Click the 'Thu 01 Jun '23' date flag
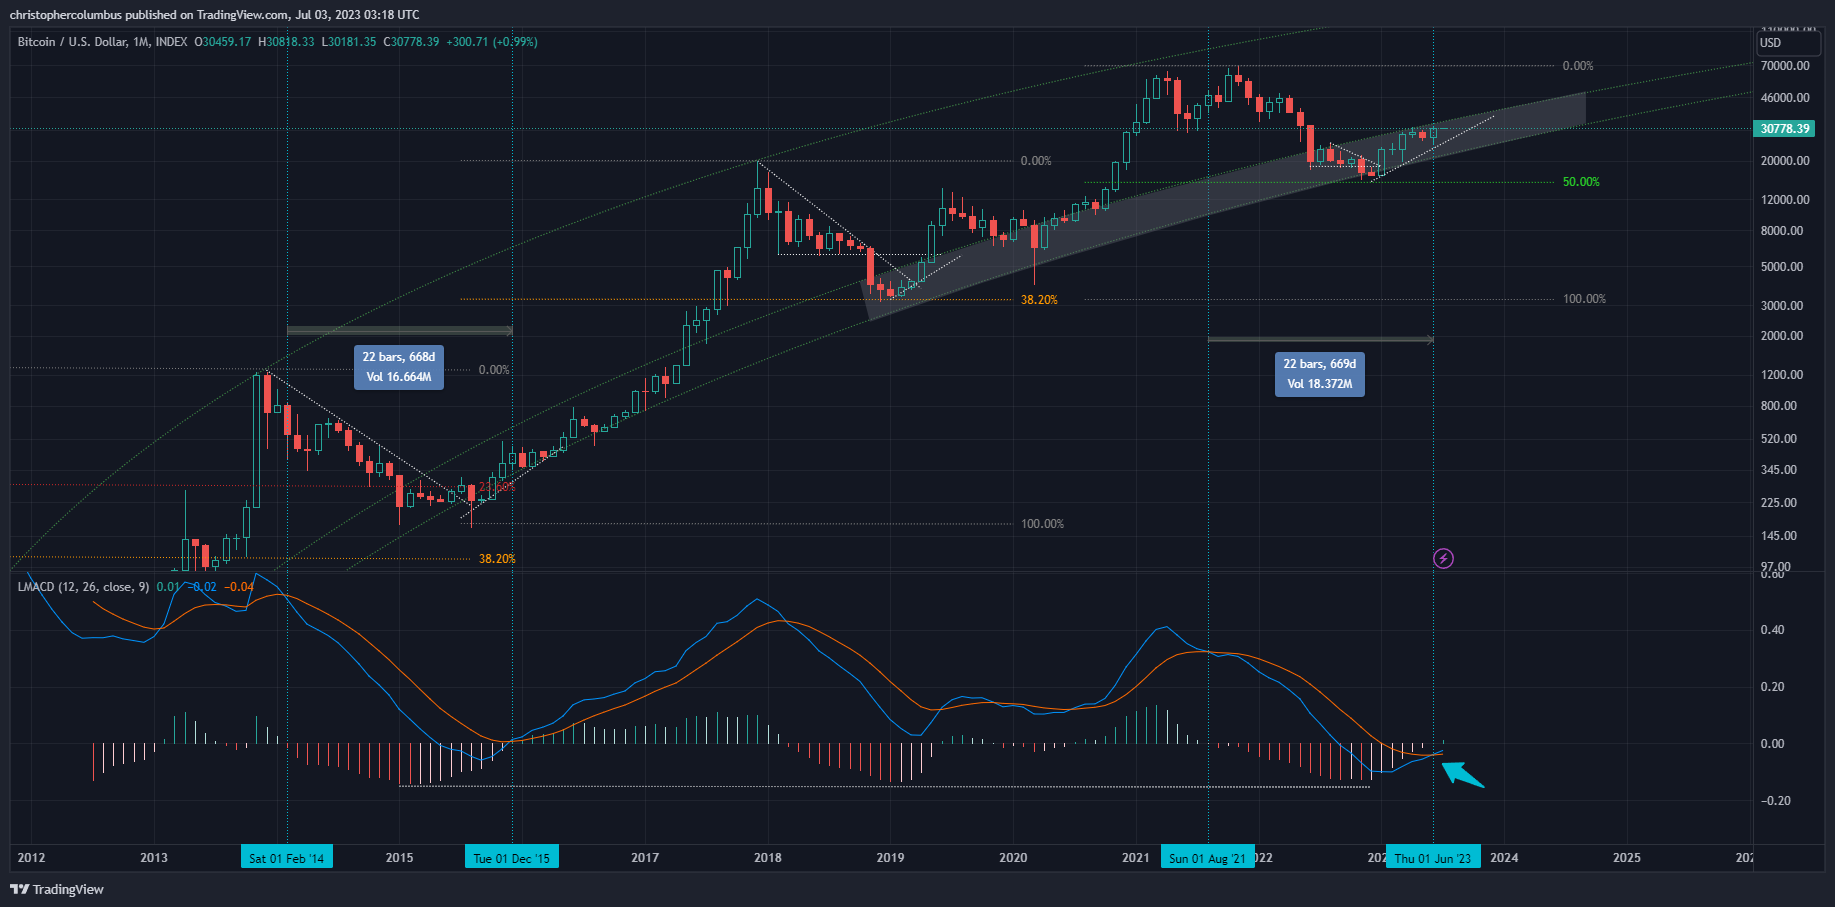Image resolution: width=1835 pixels, height=907 pixels. pyautogui.click(x=1434, y=856)
